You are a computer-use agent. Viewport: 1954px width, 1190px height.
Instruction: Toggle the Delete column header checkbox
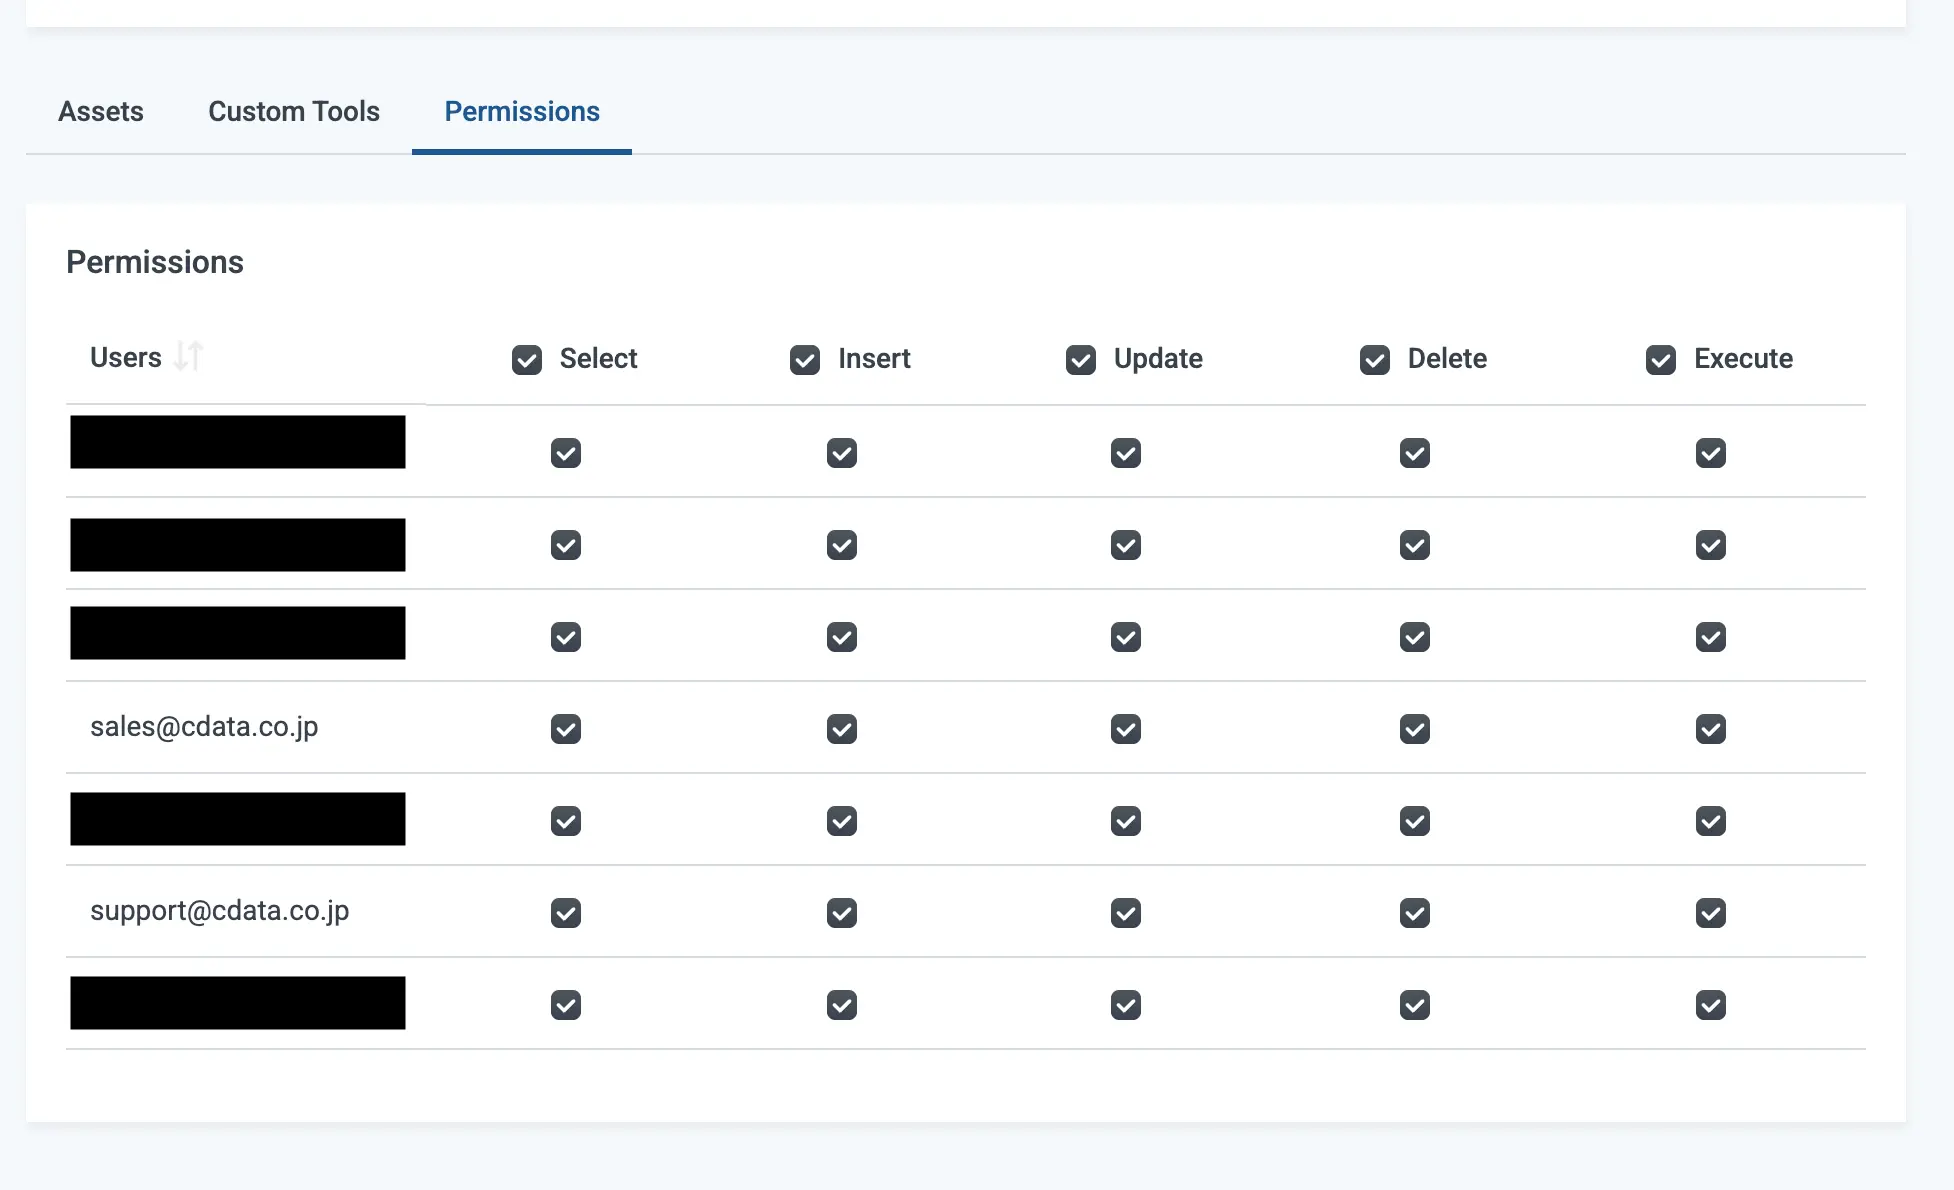click(1375, 360)
